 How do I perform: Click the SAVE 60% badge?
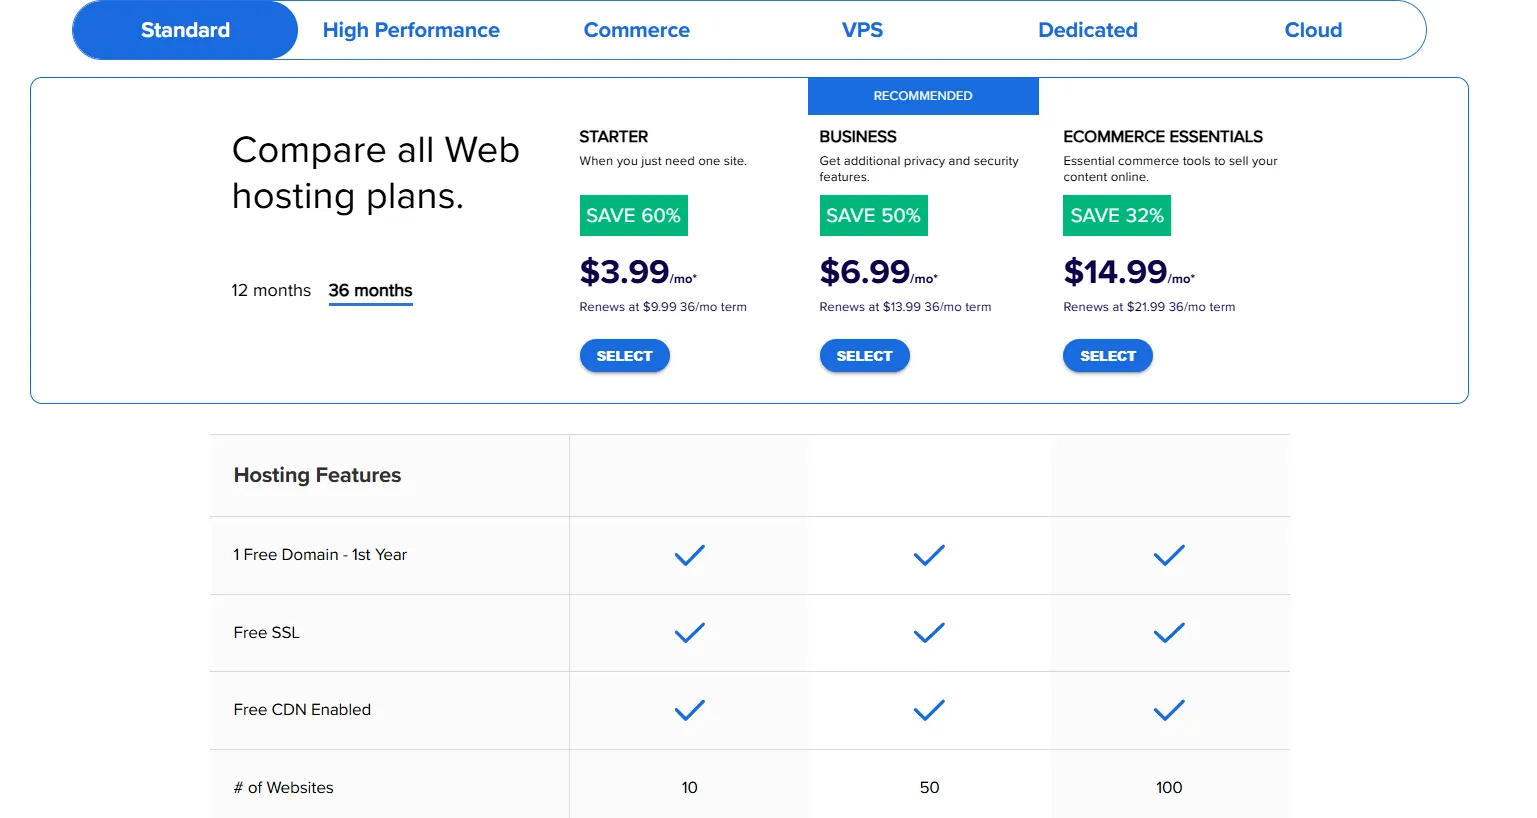pyautogui.click(x=633, y=215)
